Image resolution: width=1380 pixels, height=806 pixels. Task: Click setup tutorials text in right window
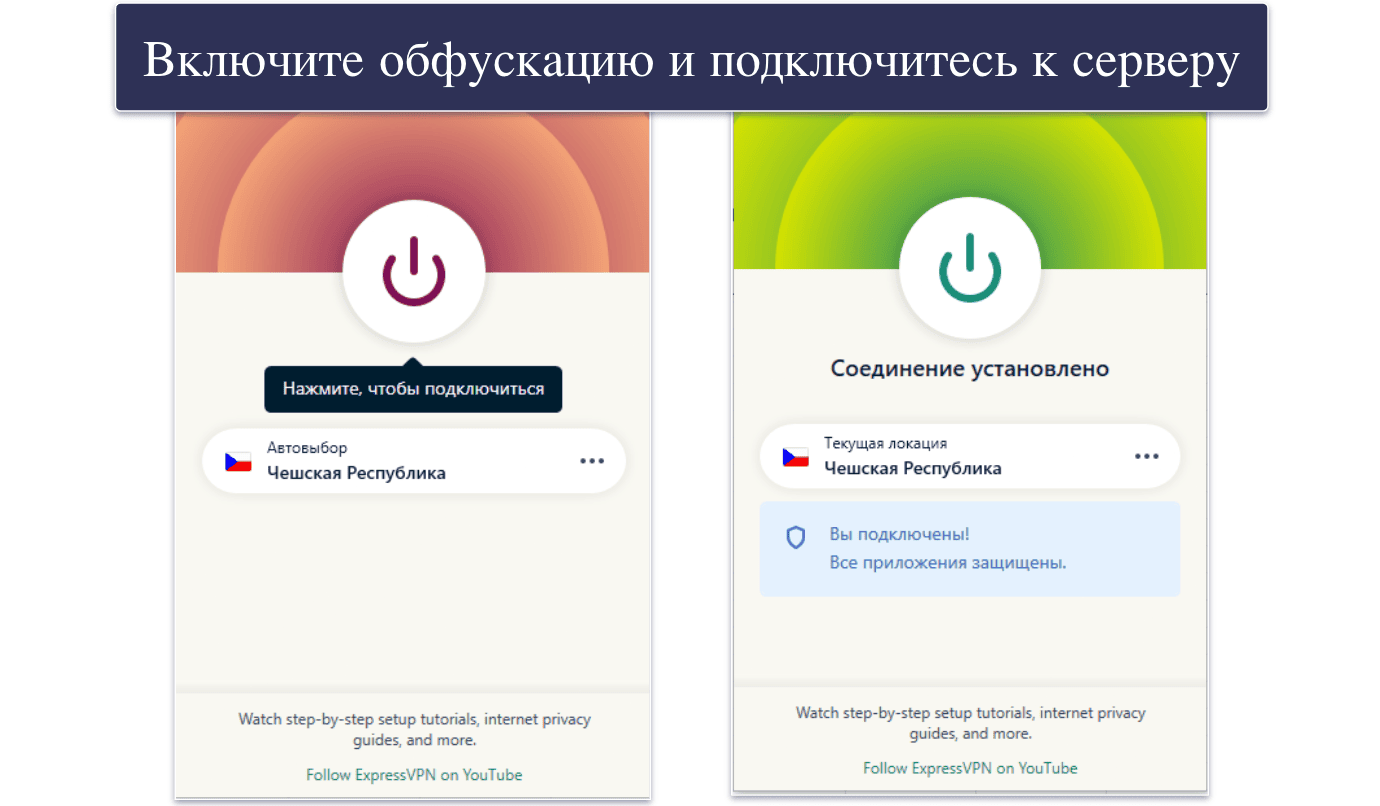point(970,723)
